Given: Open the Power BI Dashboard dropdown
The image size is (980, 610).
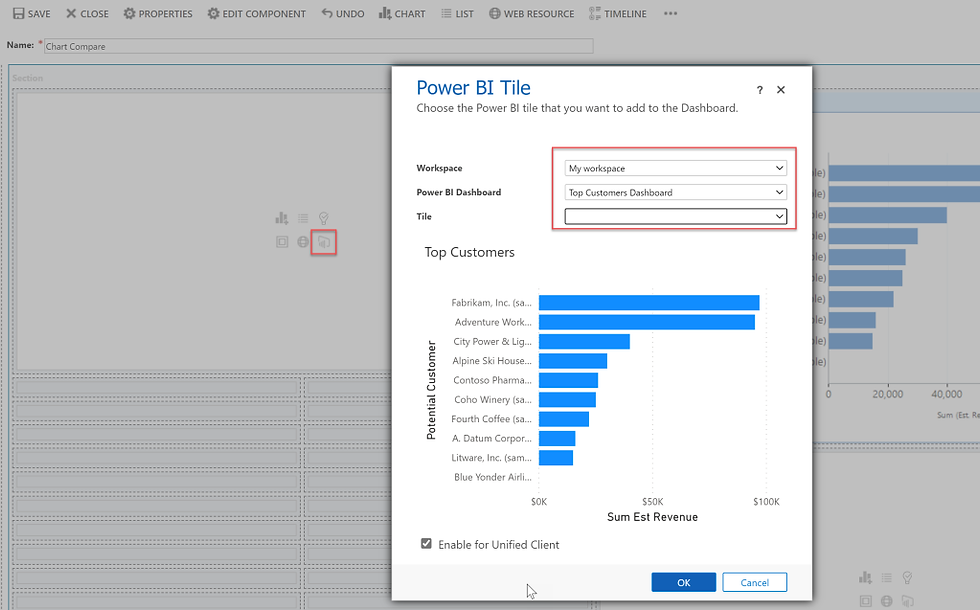Looking at the screenshot, I should [x=676, y=192].
